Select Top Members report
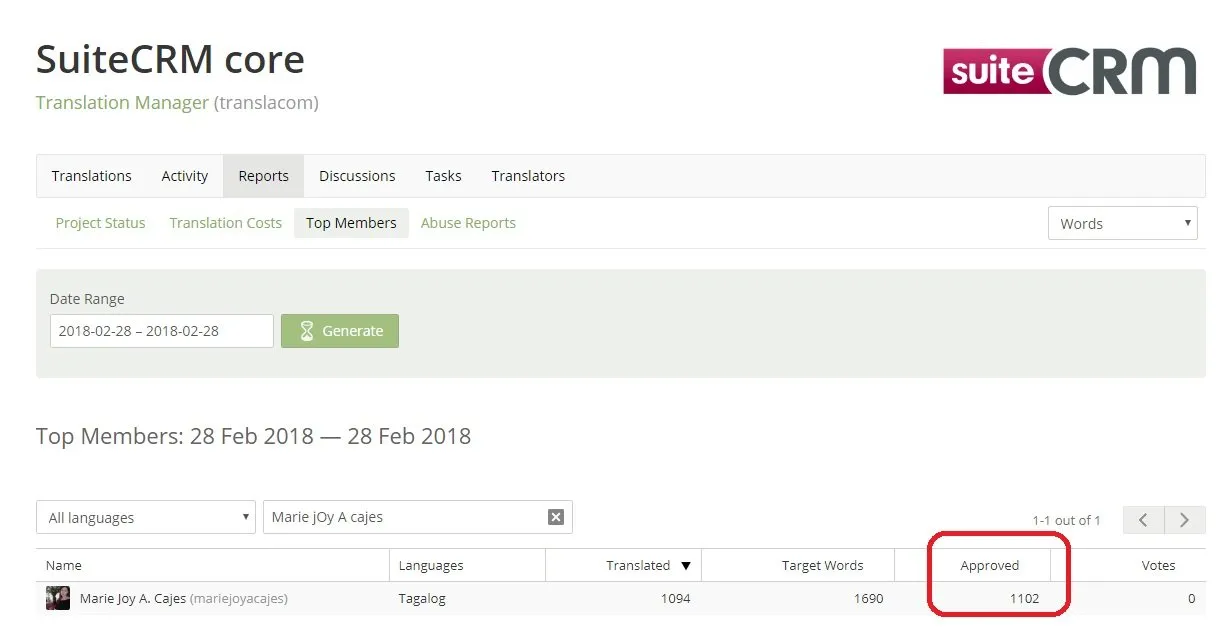The height and width of the screenshot is (627, 1225). click(351, 223)
